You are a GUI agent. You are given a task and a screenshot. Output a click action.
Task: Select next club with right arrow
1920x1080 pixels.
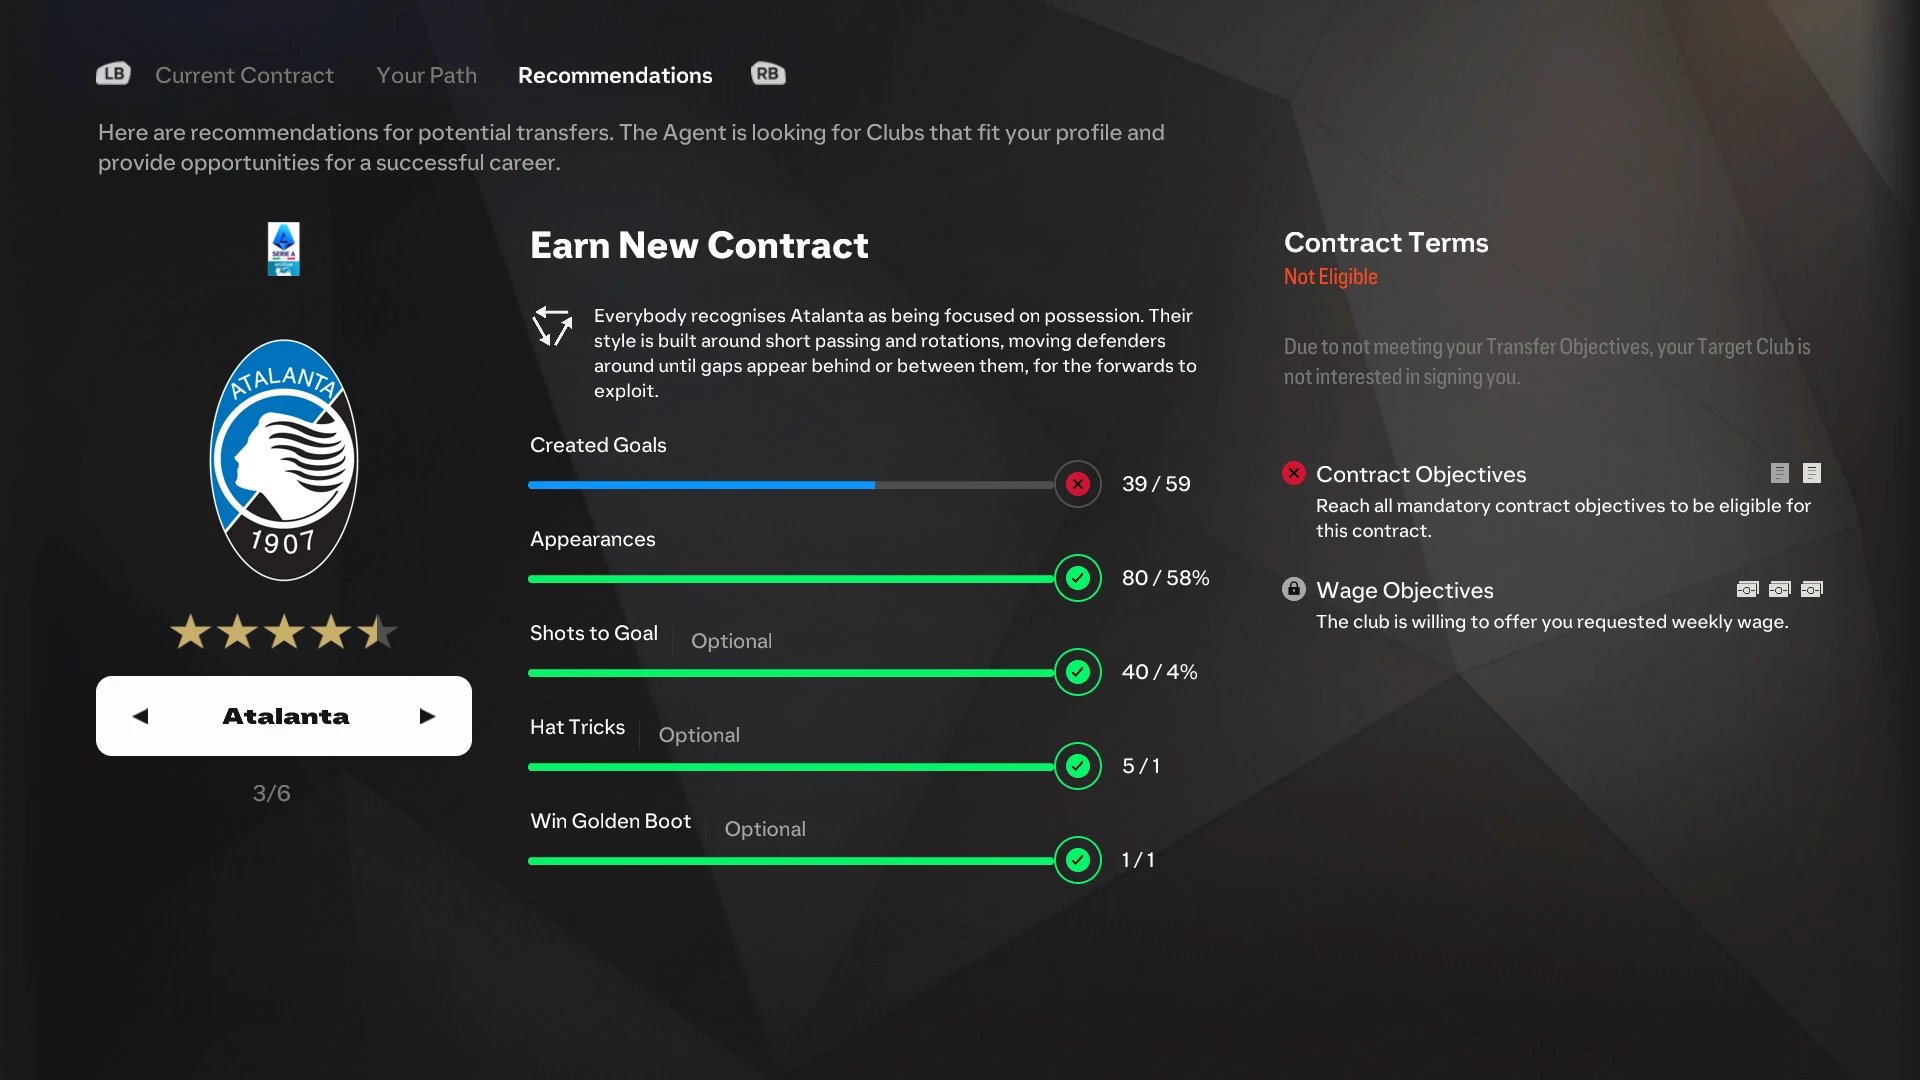tap(427, 716)
